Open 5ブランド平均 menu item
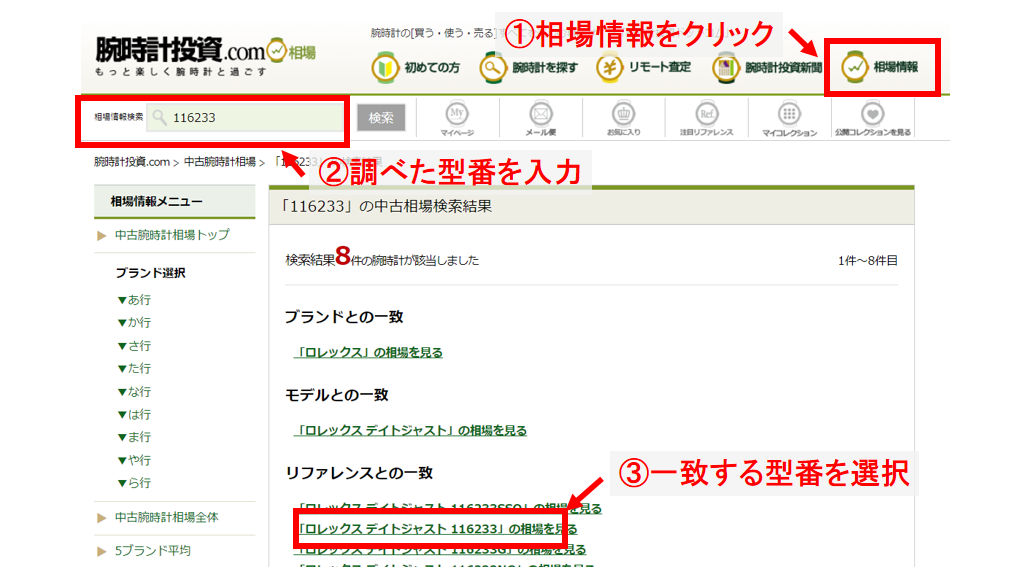 153,551
